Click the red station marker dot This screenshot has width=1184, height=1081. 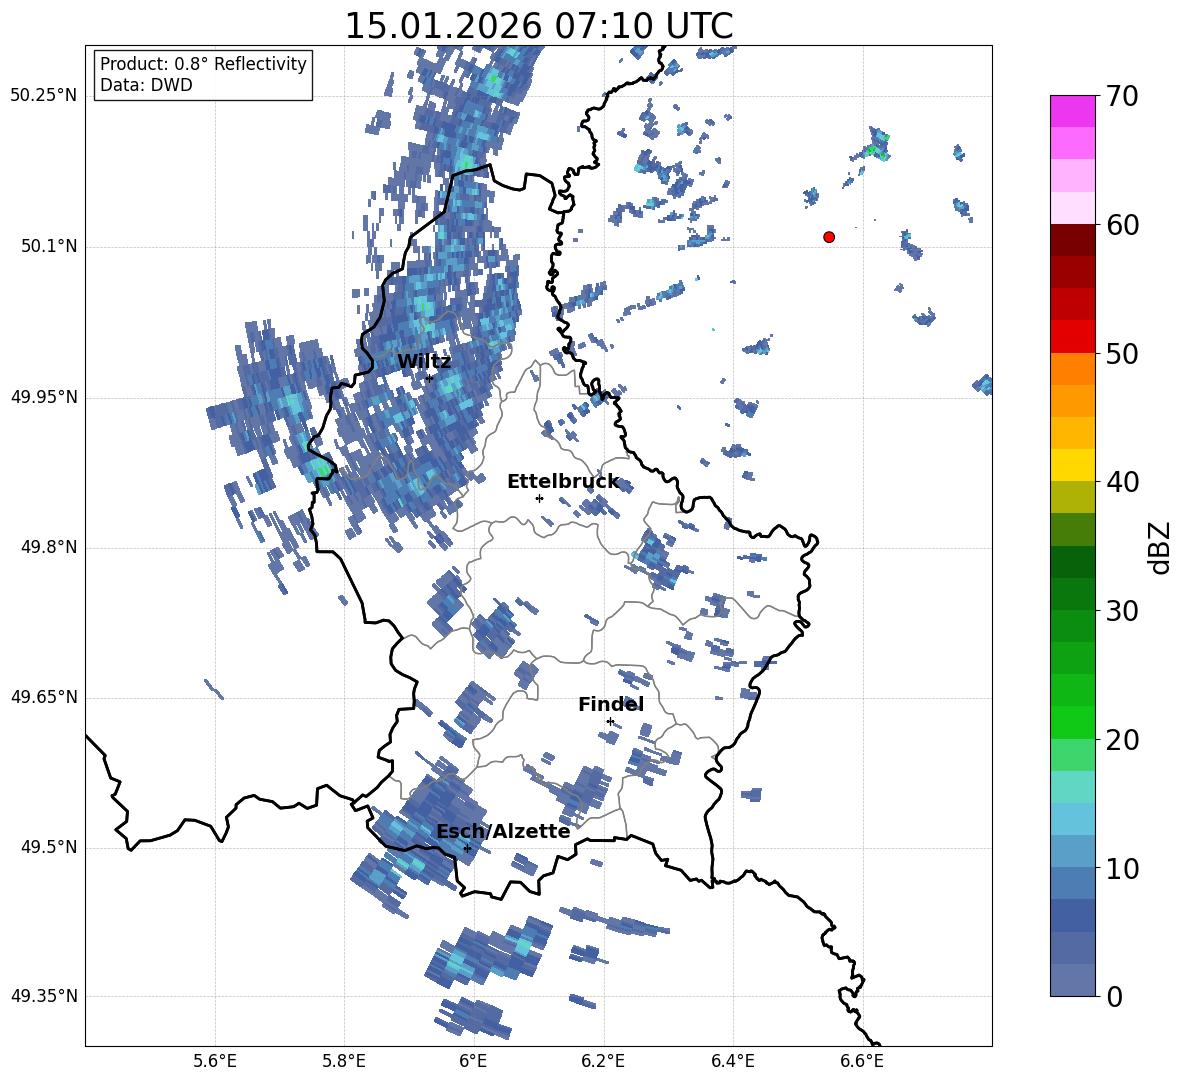coord(828,237)
